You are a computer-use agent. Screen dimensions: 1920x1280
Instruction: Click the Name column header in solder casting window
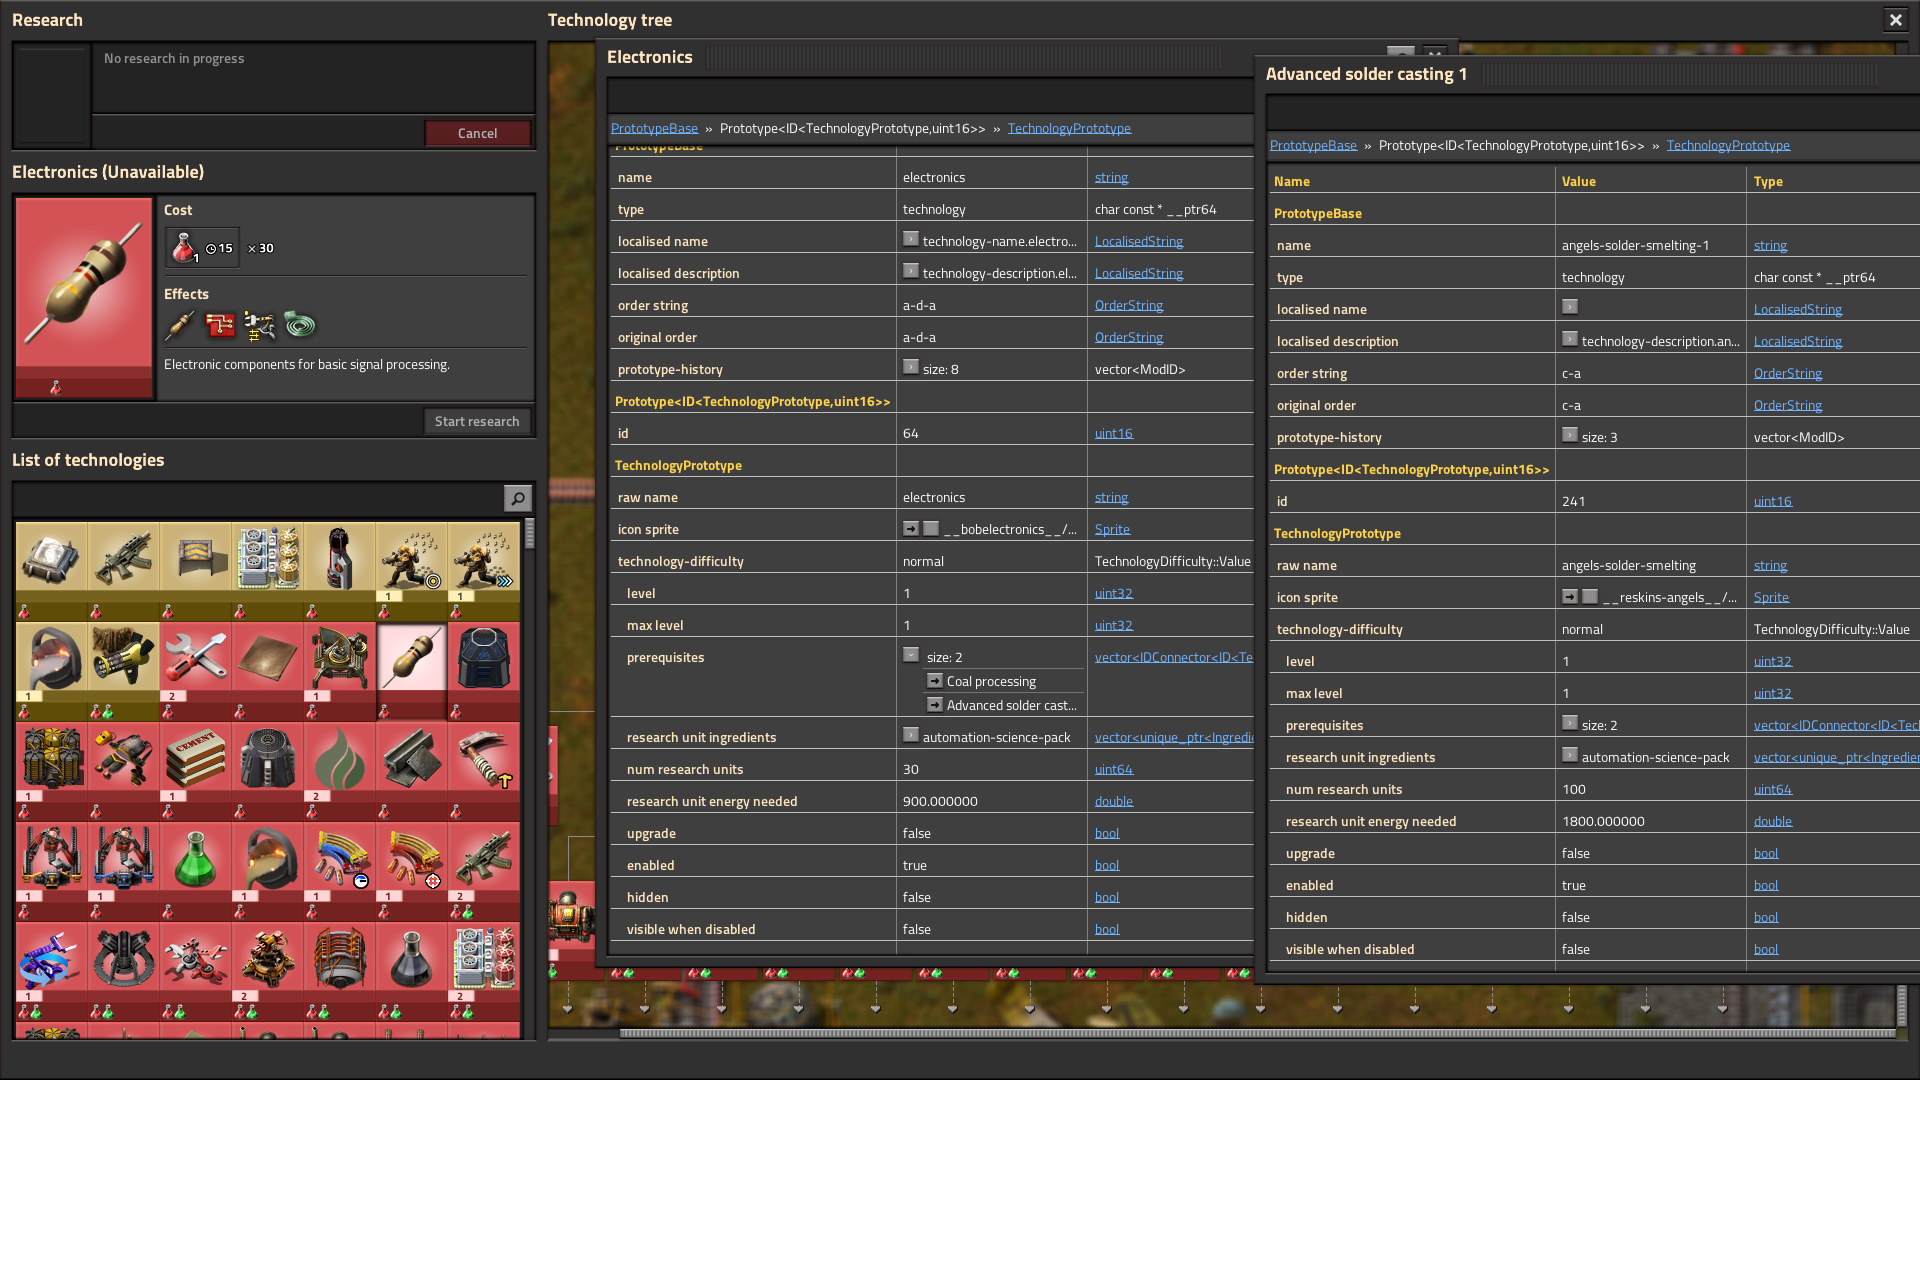(1292, 181)
